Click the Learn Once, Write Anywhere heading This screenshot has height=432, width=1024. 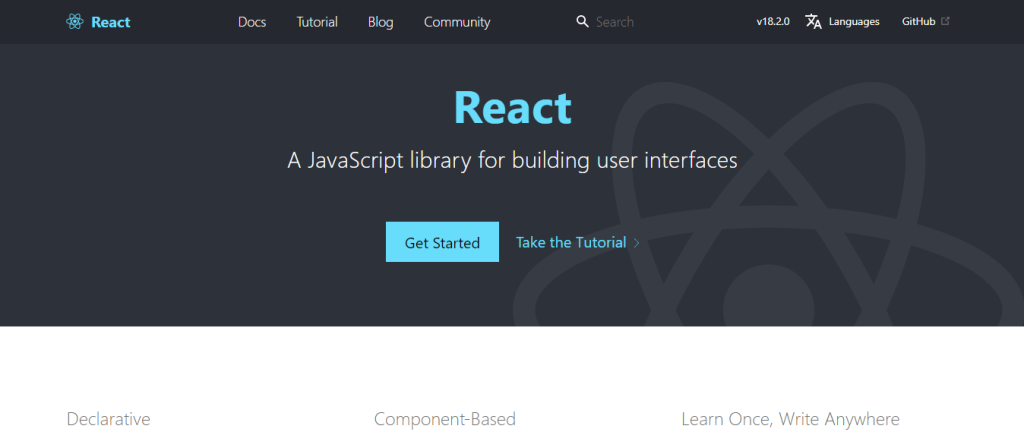click(790, 419)
